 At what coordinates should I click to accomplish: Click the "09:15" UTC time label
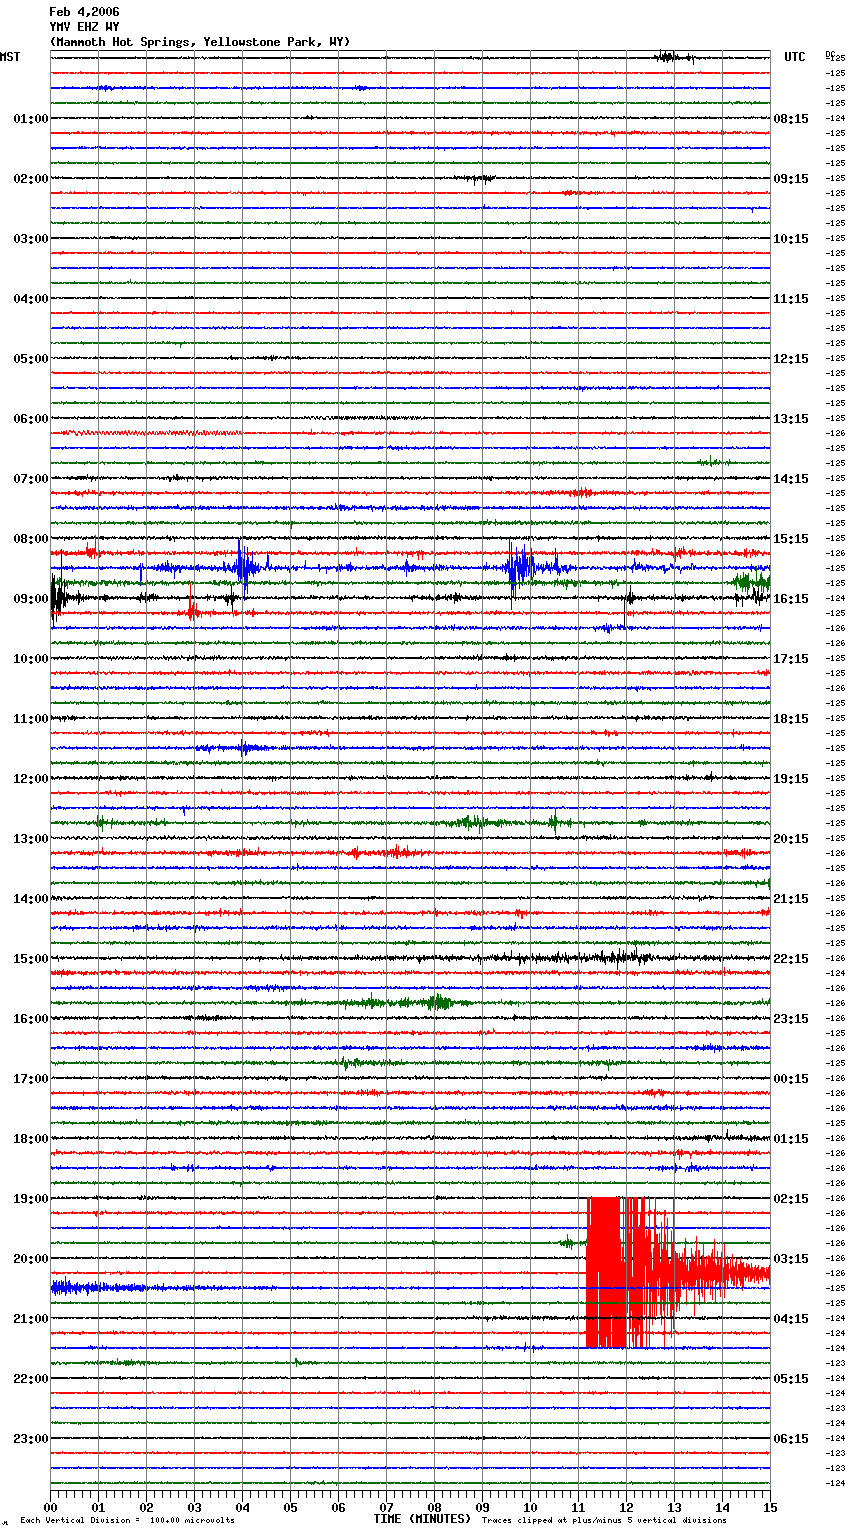[x=791, y=179]
